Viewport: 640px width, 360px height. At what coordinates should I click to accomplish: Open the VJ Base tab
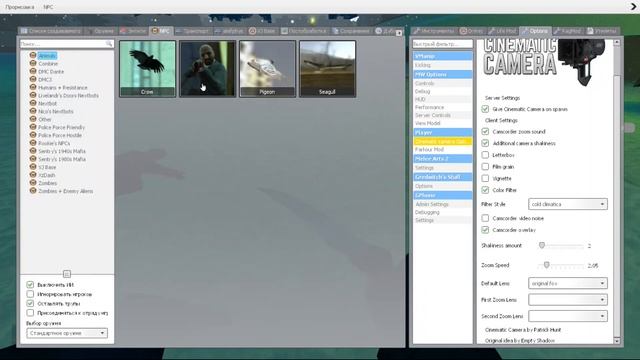pyautogui.click(x=262, y=31)
